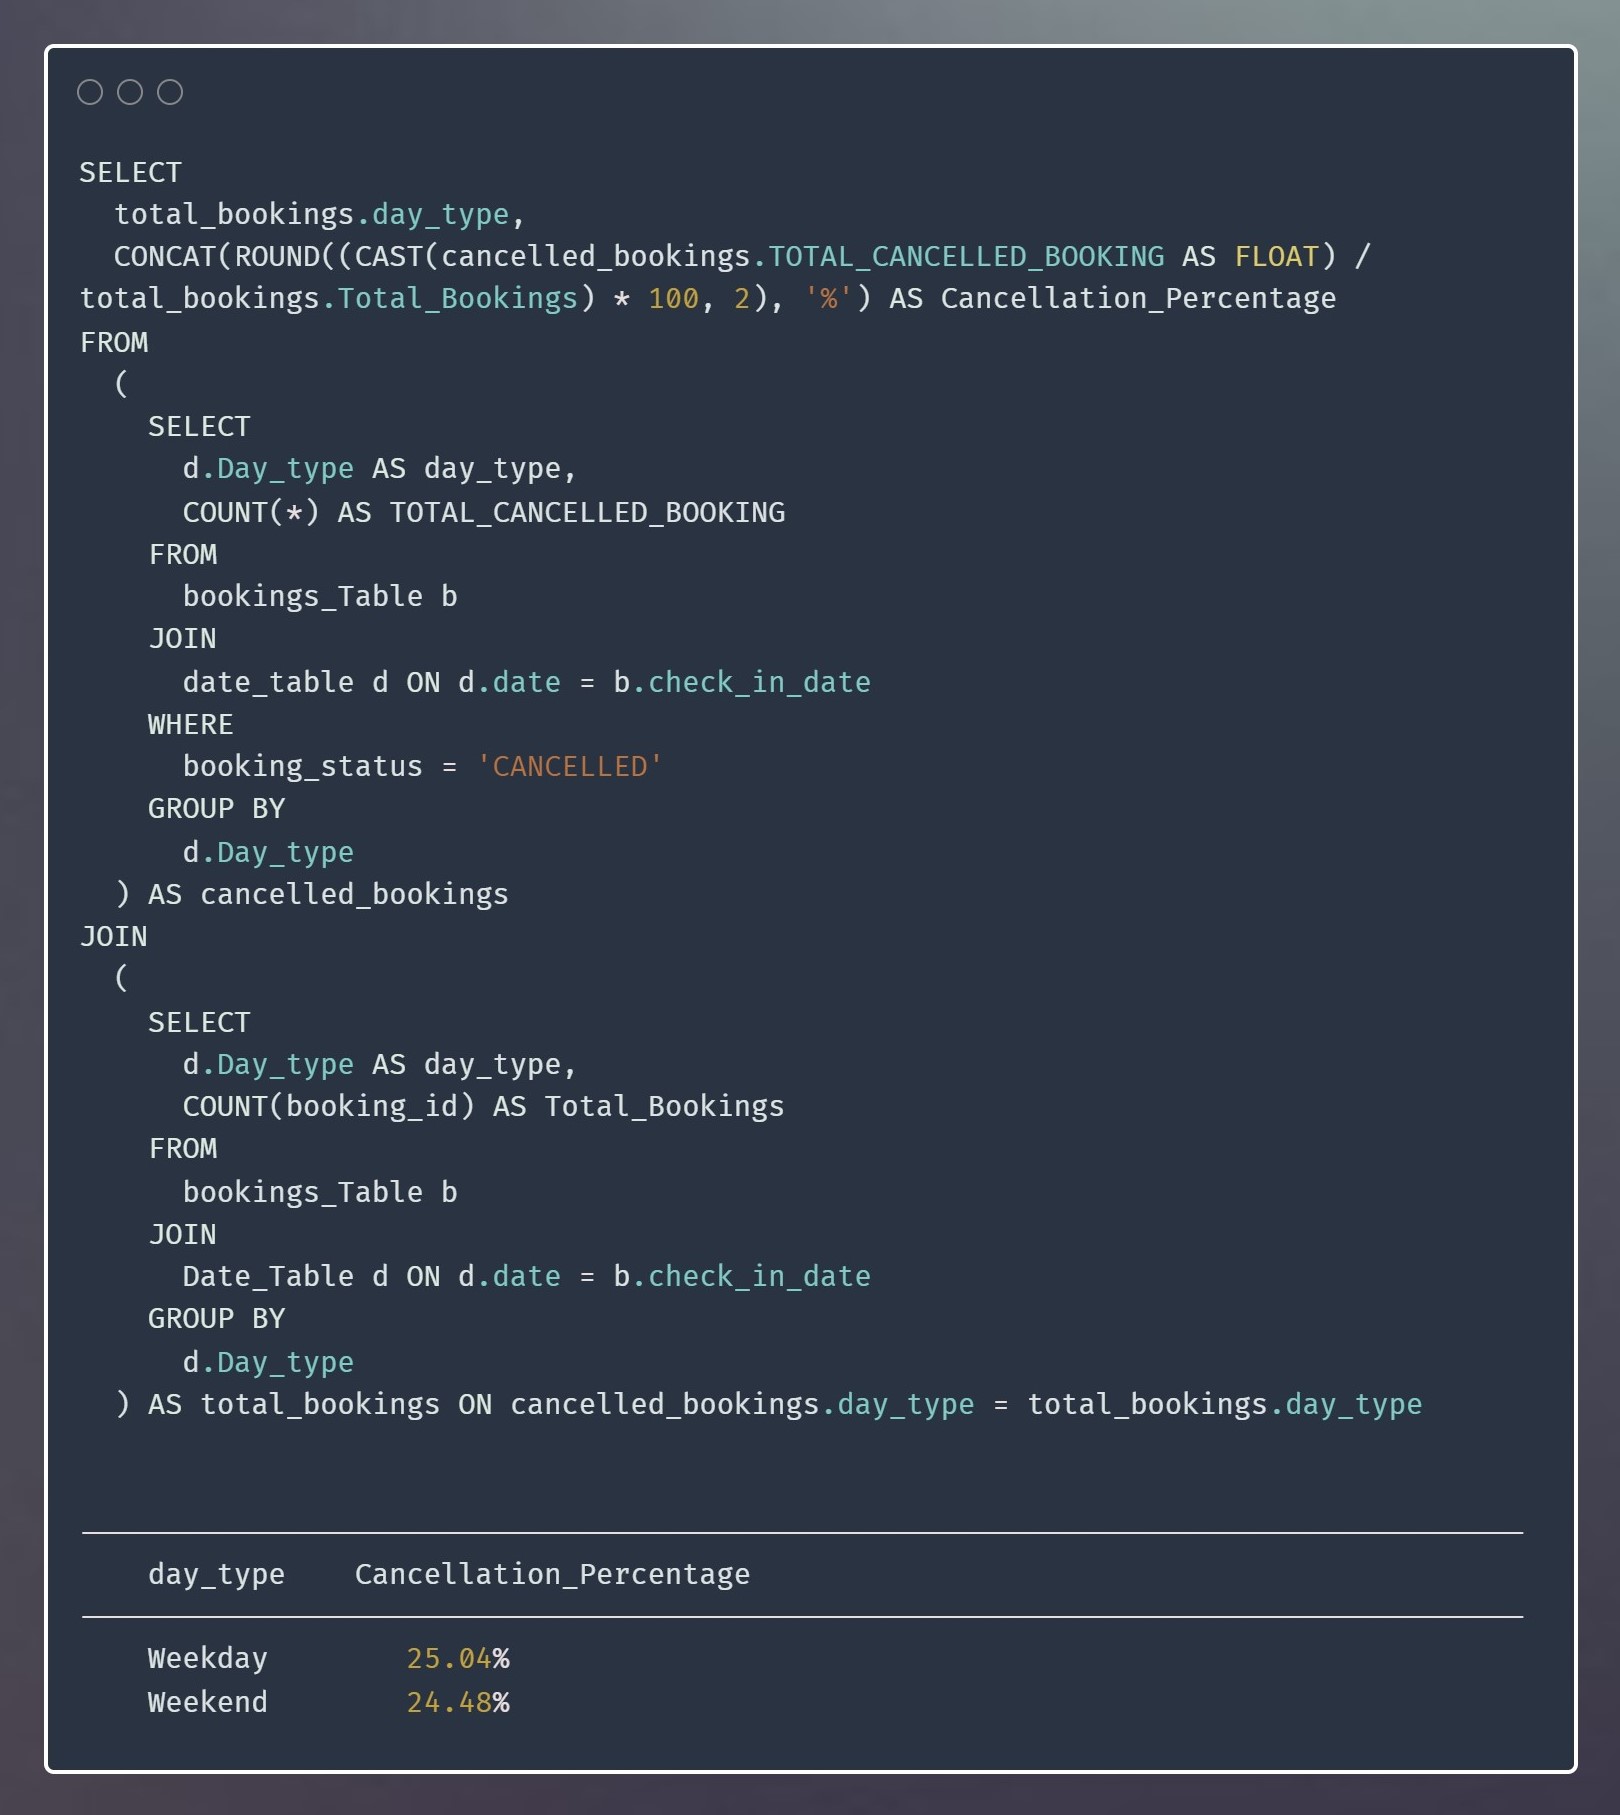Click the leftmost window circle button

click(90, 92)
